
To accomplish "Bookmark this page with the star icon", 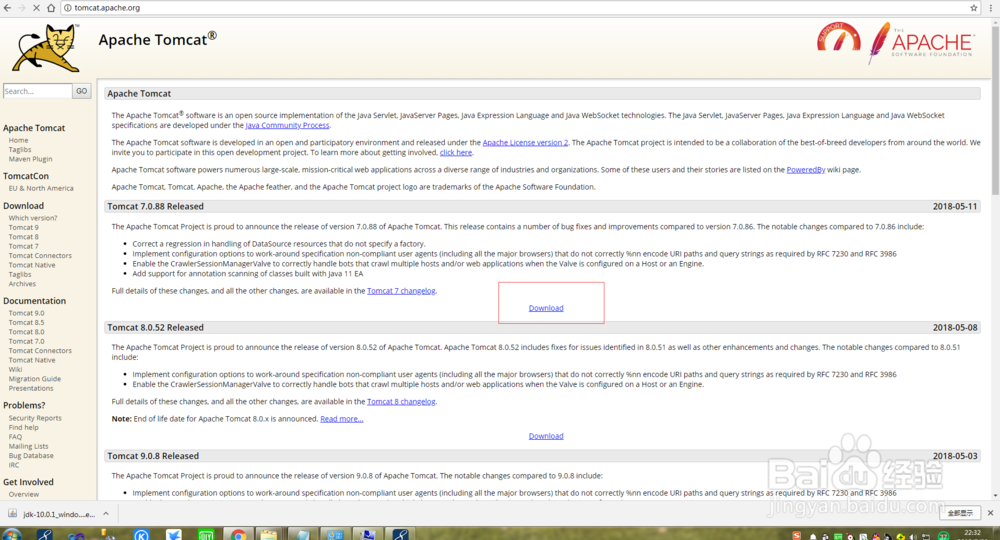I will 974,8.
